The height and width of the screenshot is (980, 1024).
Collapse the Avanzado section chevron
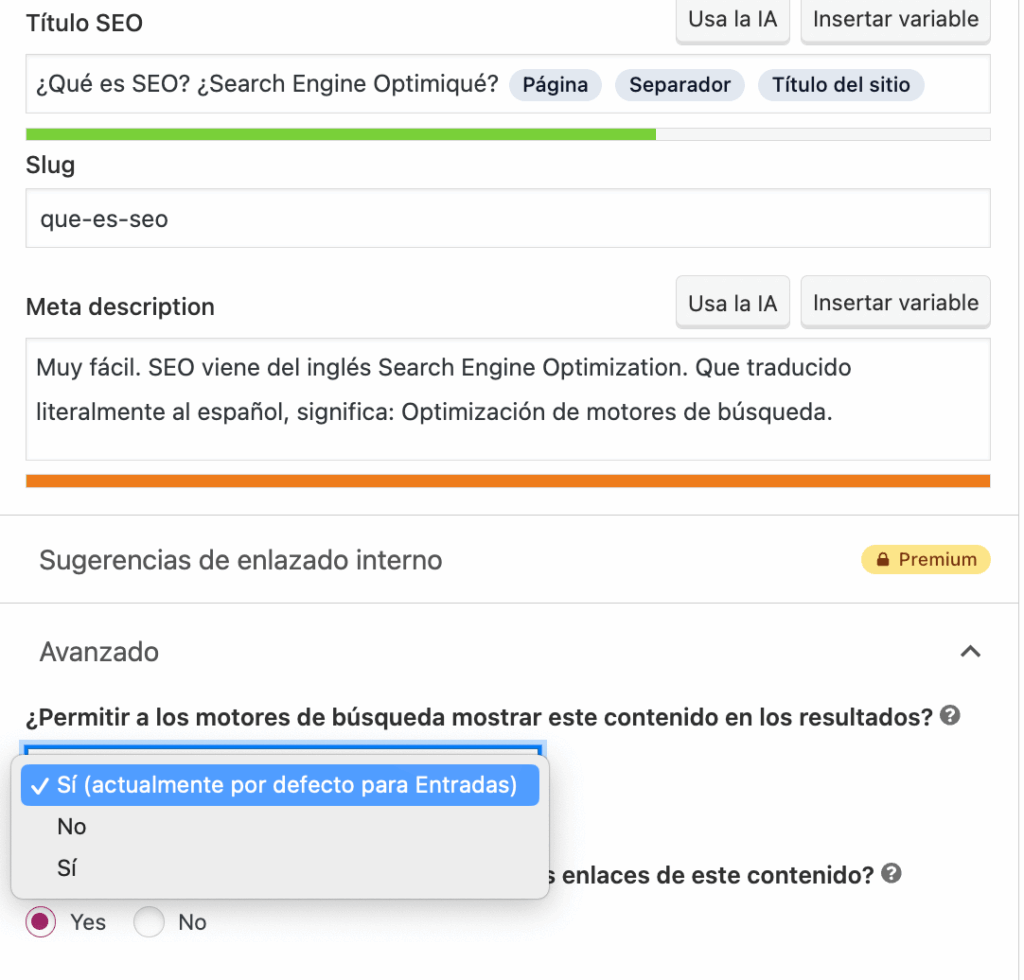tap(969, 652)
